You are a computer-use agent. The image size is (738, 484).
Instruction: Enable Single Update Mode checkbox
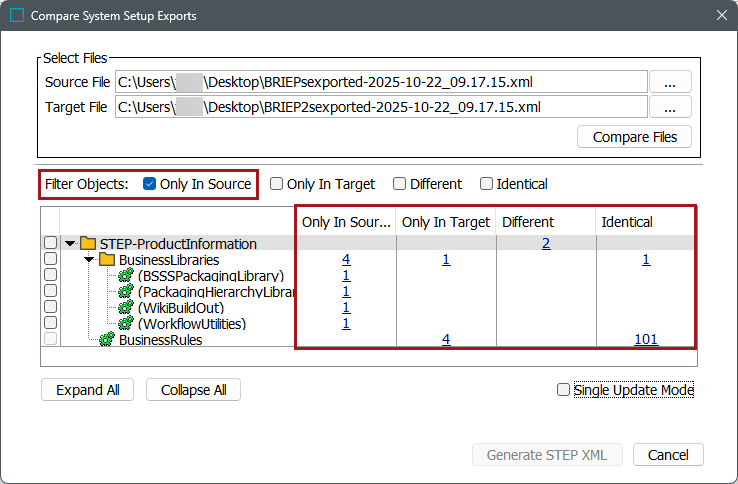pos(564,390)
